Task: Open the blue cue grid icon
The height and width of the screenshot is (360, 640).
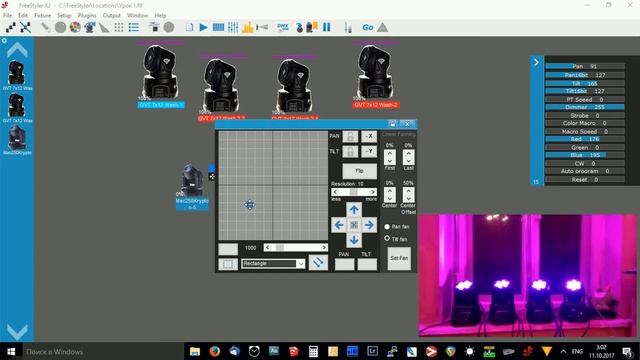Action: click(x=218, y=27)
